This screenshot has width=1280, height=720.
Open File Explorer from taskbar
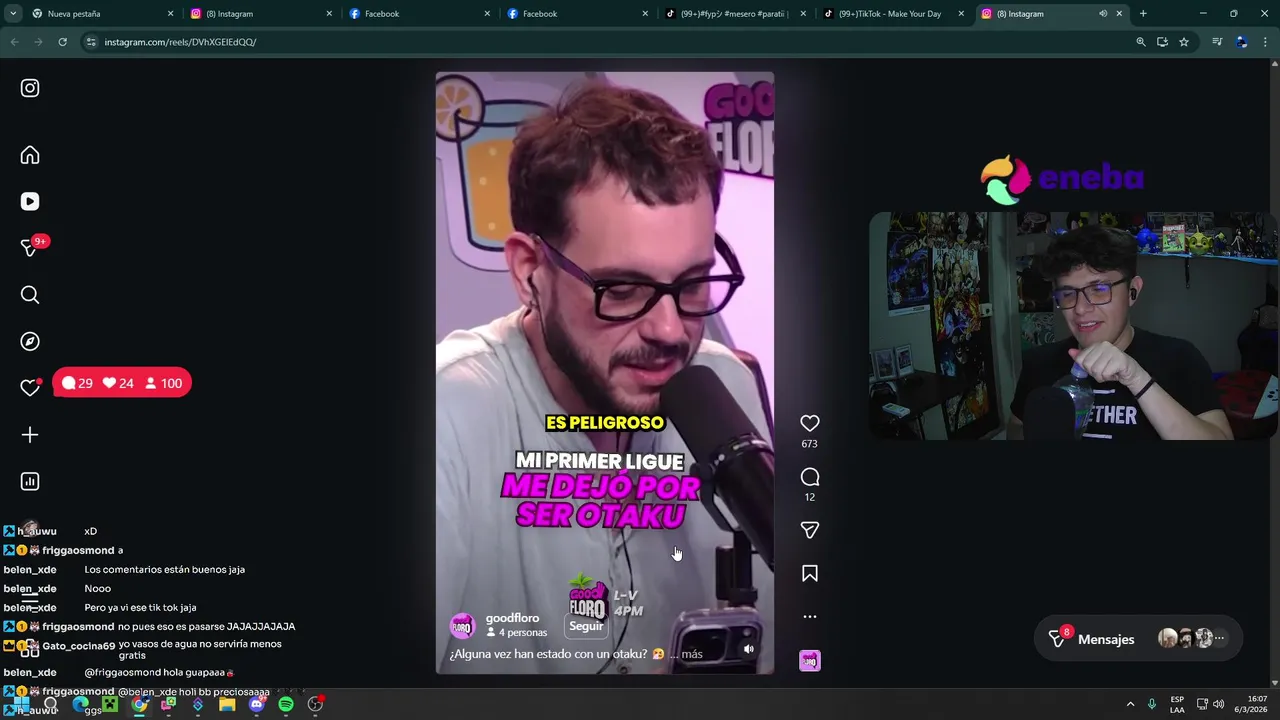point(227,704)
